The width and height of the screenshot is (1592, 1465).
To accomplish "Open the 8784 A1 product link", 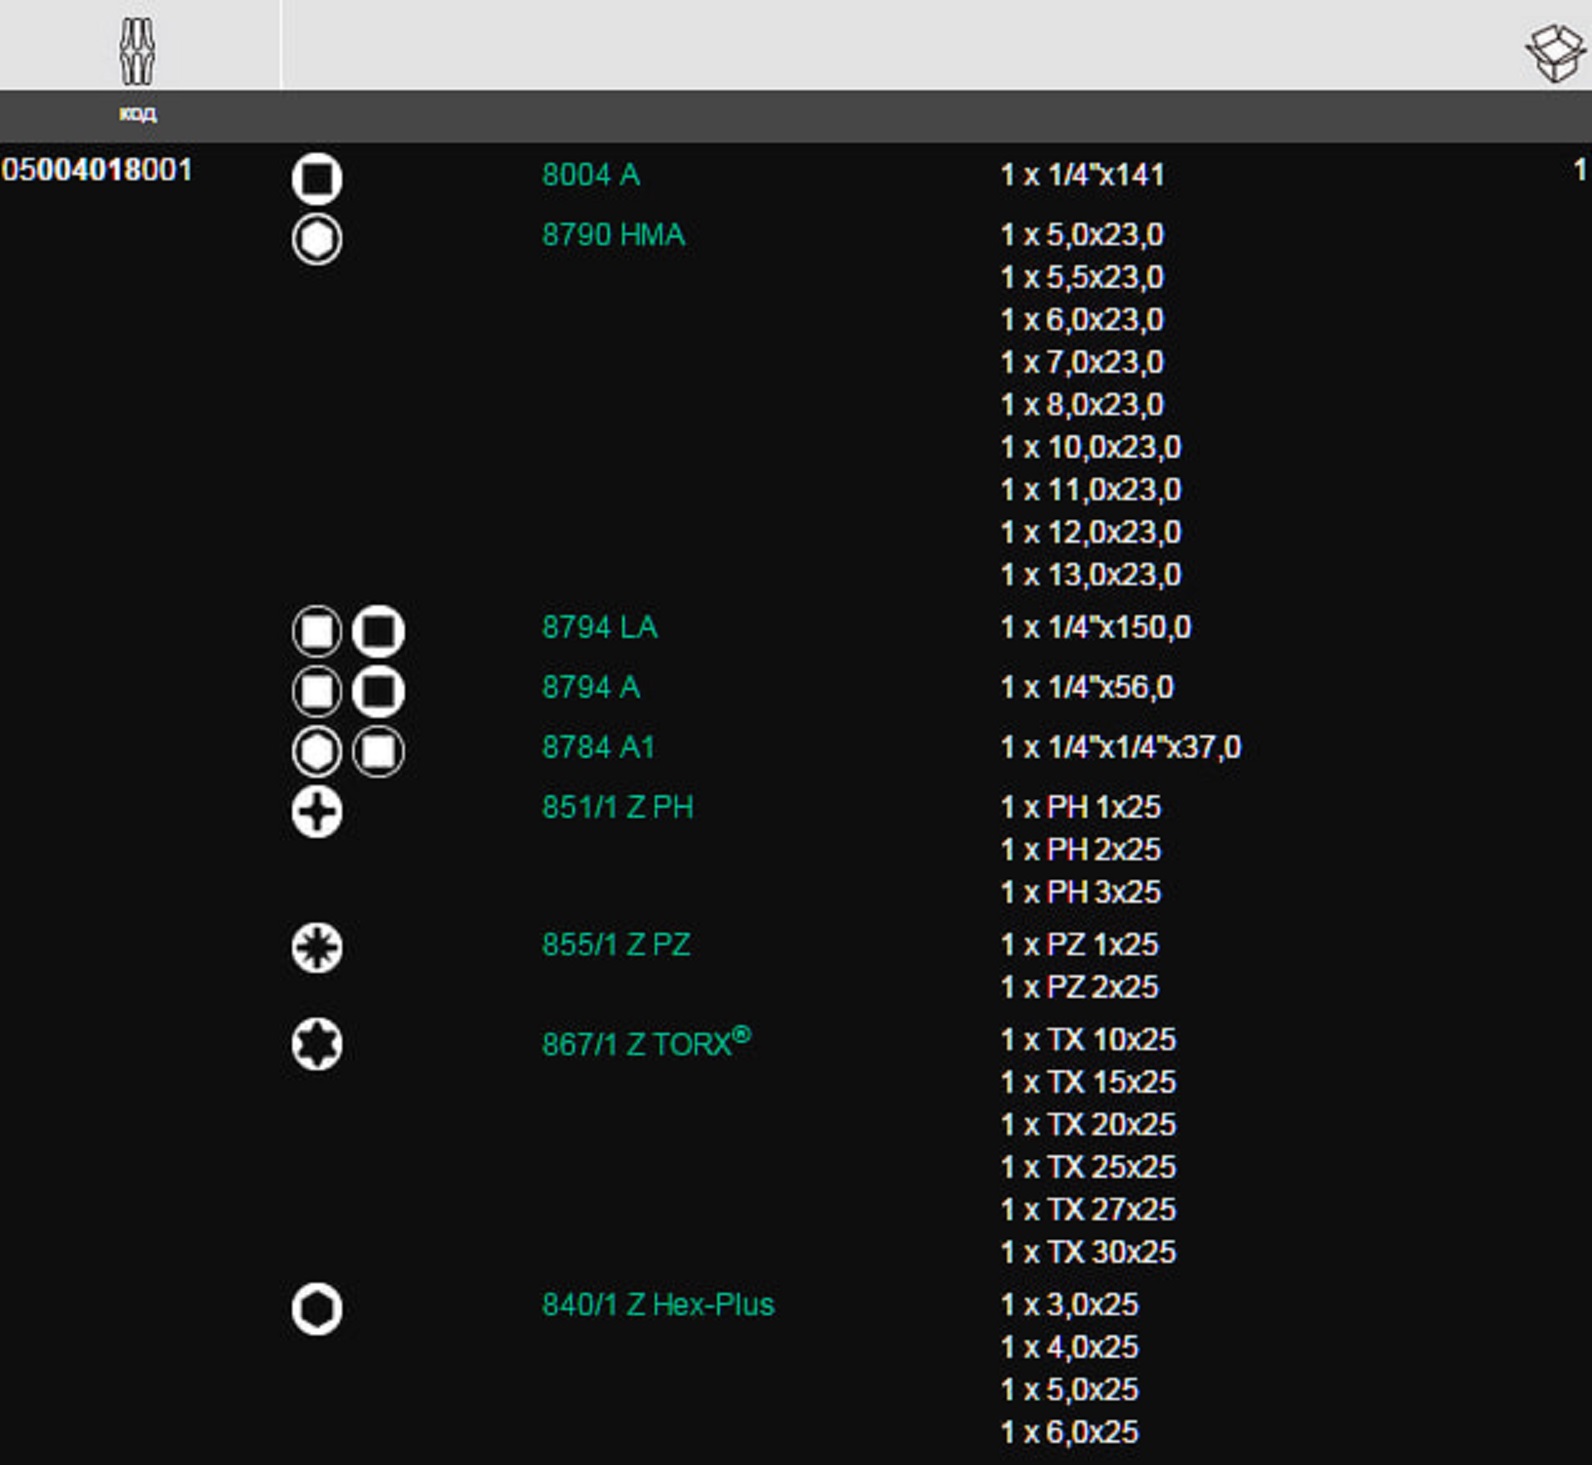I will 598,747.
